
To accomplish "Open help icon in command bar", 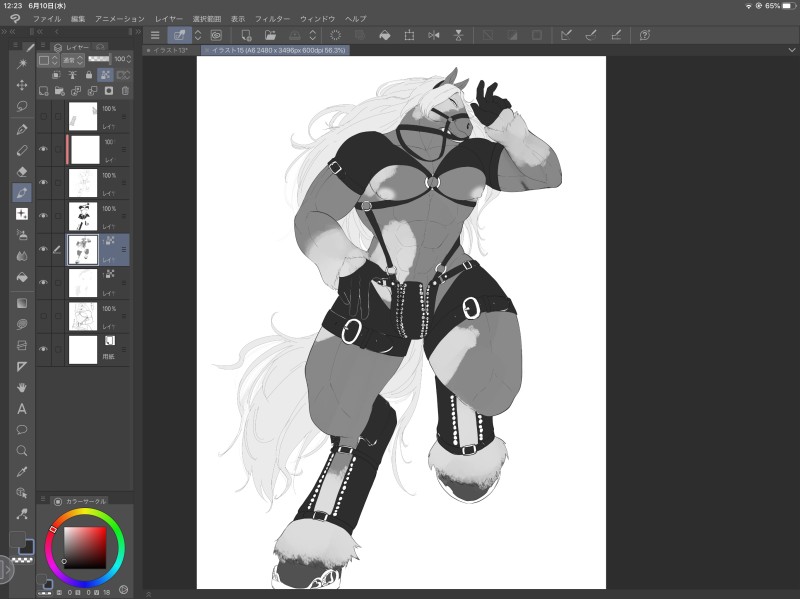I will [x=645, y=35].
